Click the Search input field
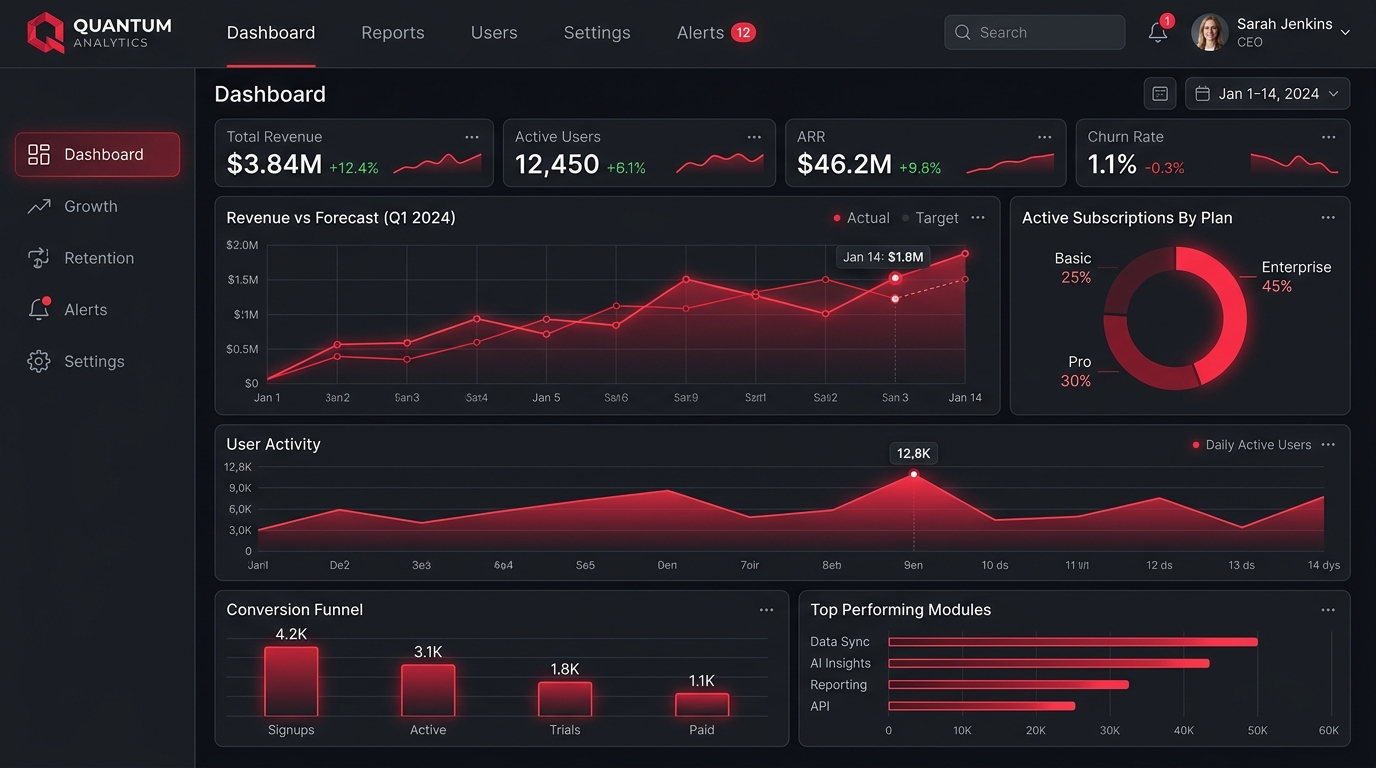Screen dimensions: 1376x768 [1034, 32]
